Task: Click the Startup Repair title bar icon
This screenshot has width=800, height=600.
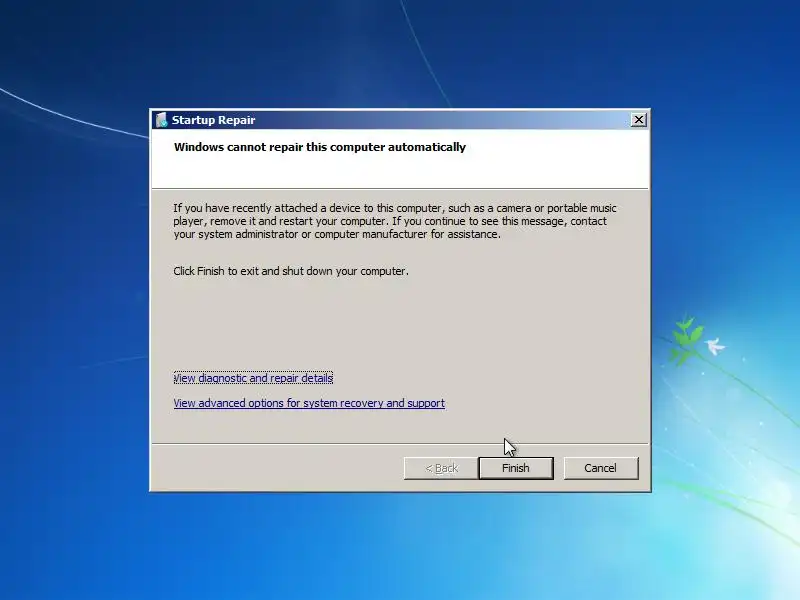Action: (162, 120)
